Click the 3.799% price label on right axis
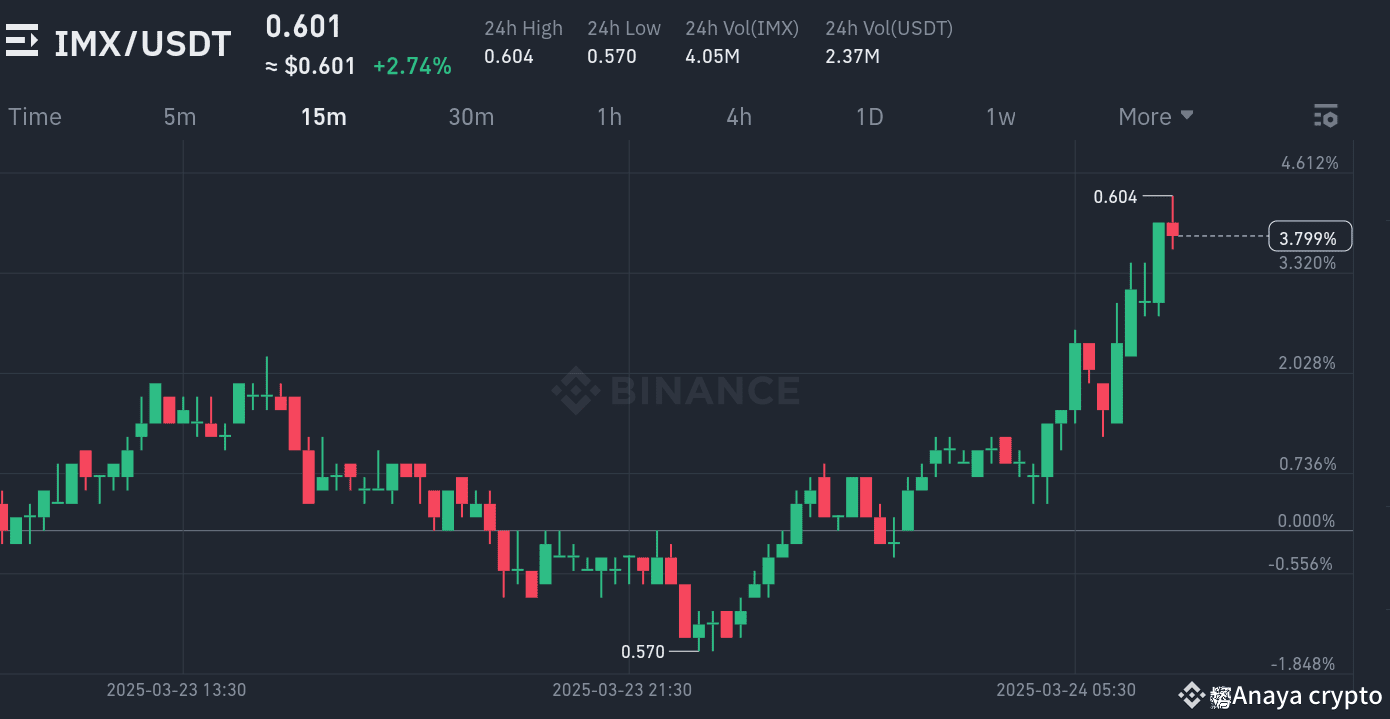 (1309, 237)
